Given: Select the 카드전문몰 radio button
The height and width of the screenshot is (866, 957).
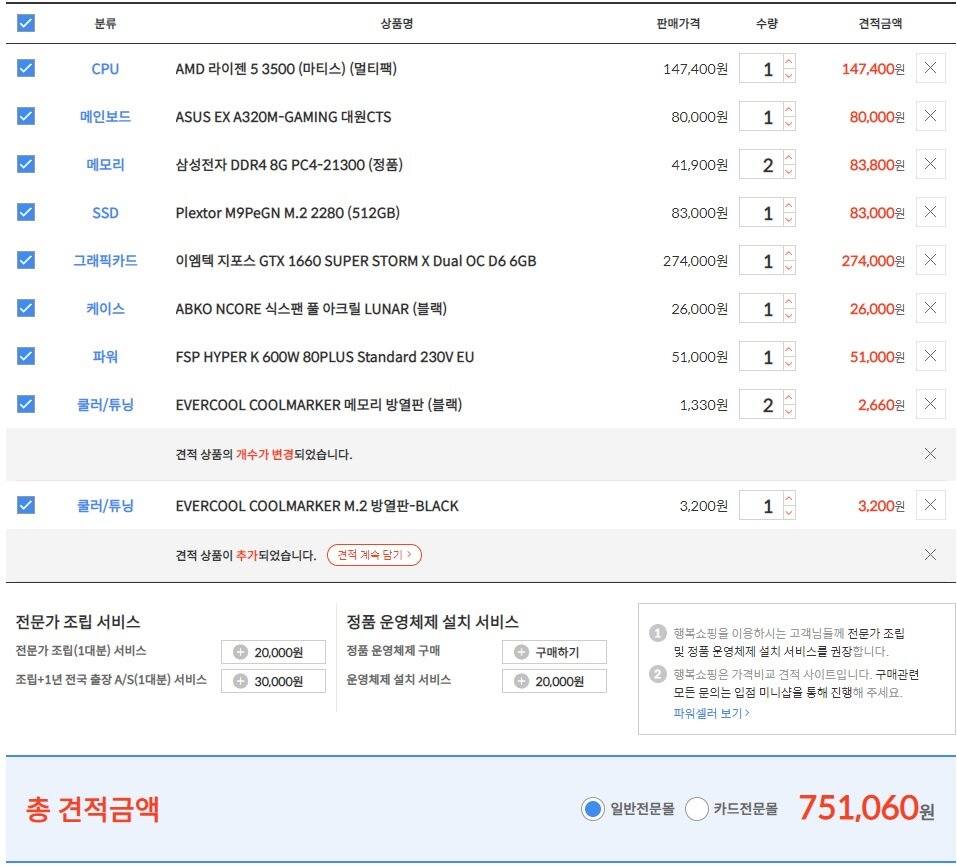Looking at the screenshot, I should tap(696, 809).
